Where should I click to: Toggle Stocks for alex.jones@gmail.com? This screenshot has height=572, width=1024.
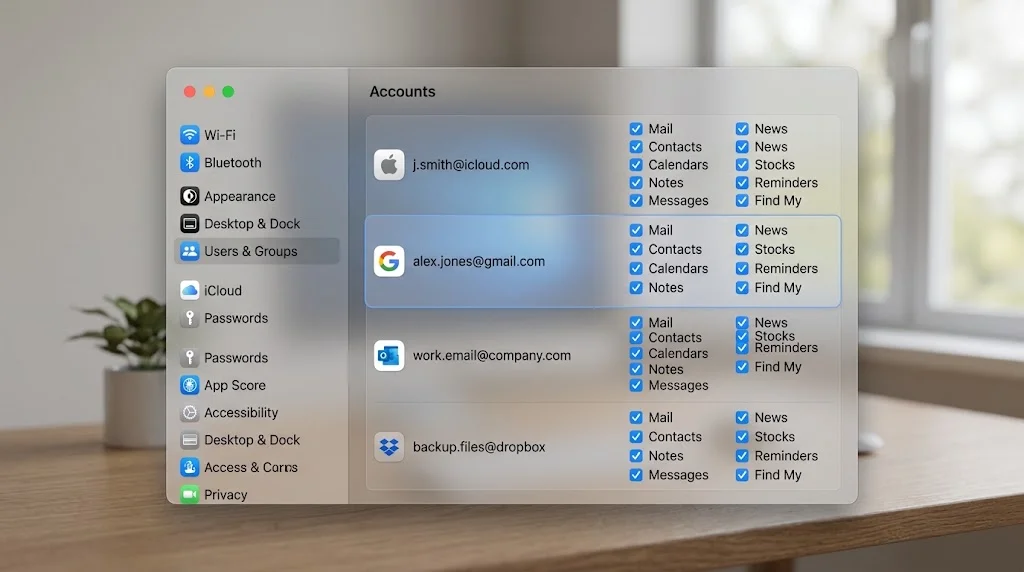click(x=742, y=249)
